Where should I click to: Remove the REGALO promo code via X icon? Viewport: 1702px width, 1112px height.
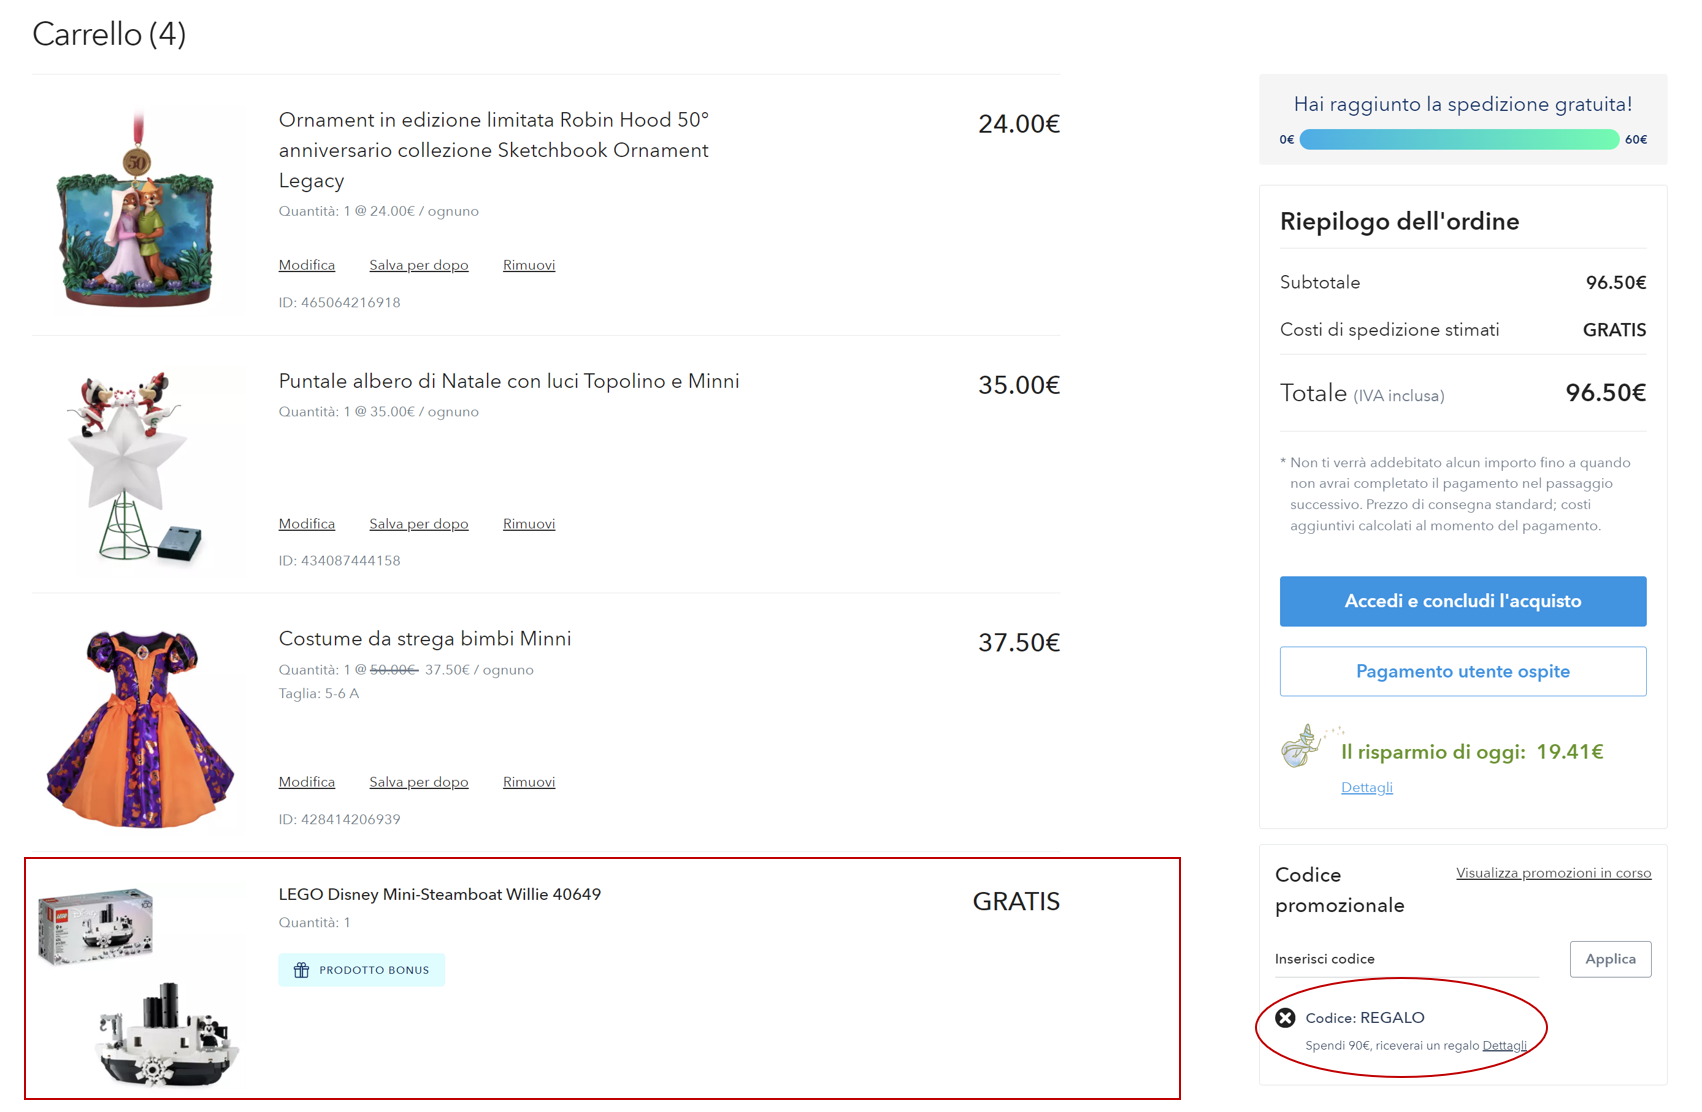1285,1018
